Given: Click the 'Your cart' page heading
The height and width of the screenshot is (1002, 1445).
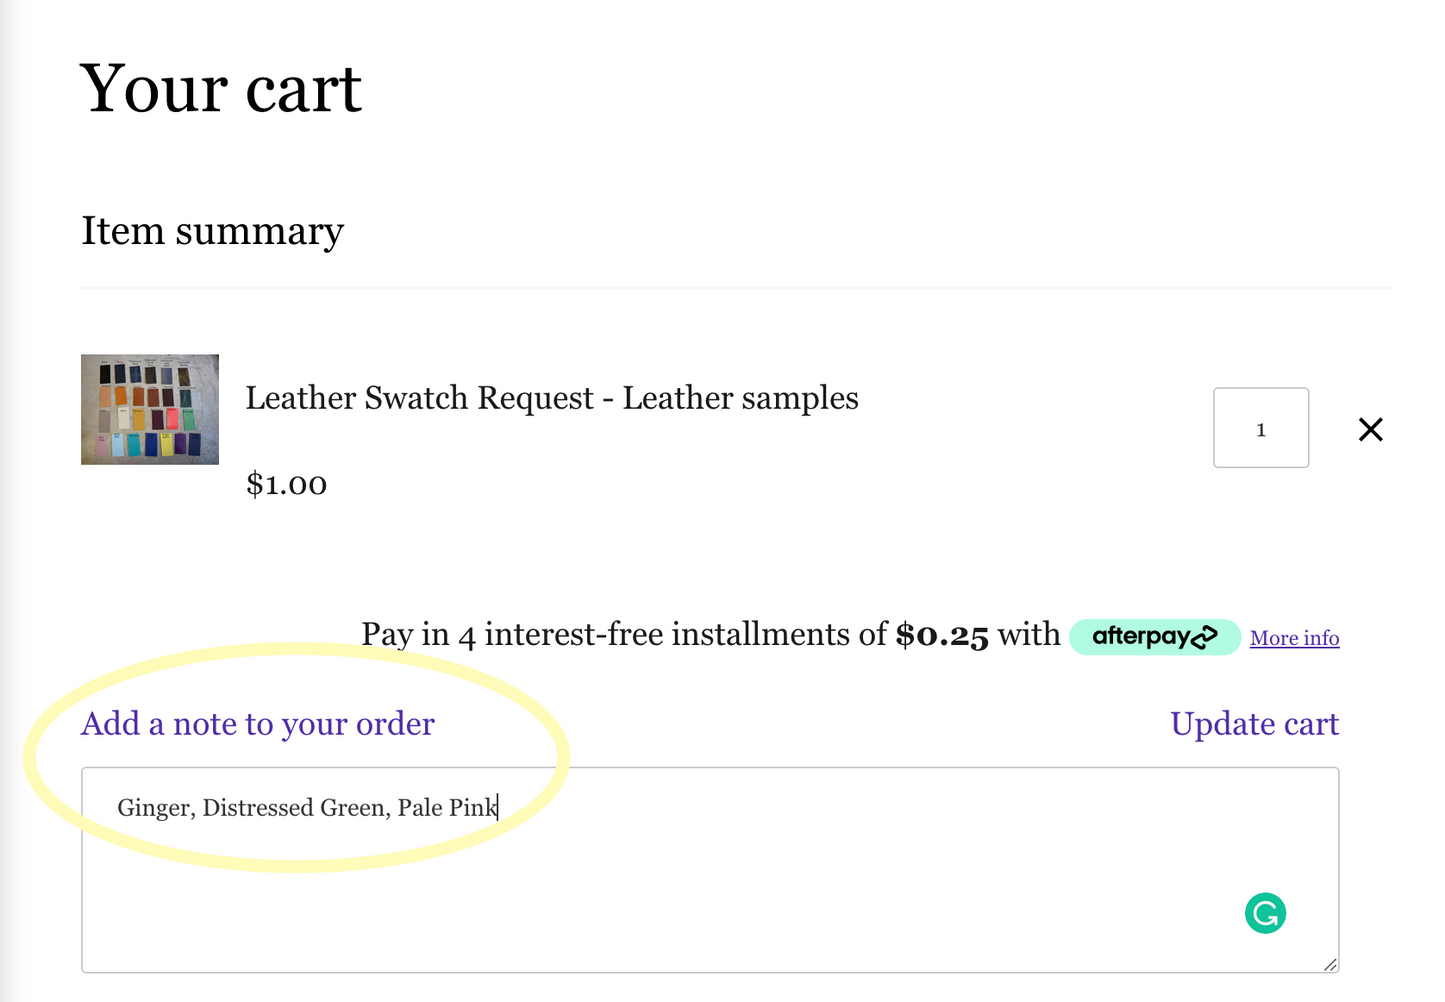Looking at the screenshot, I should tap(221, 89).
